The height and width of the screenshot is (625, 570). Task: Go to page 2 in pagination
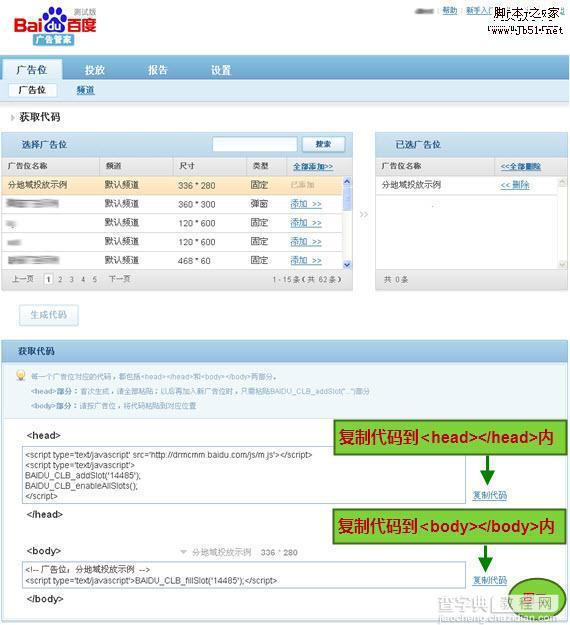pos(60,279)
